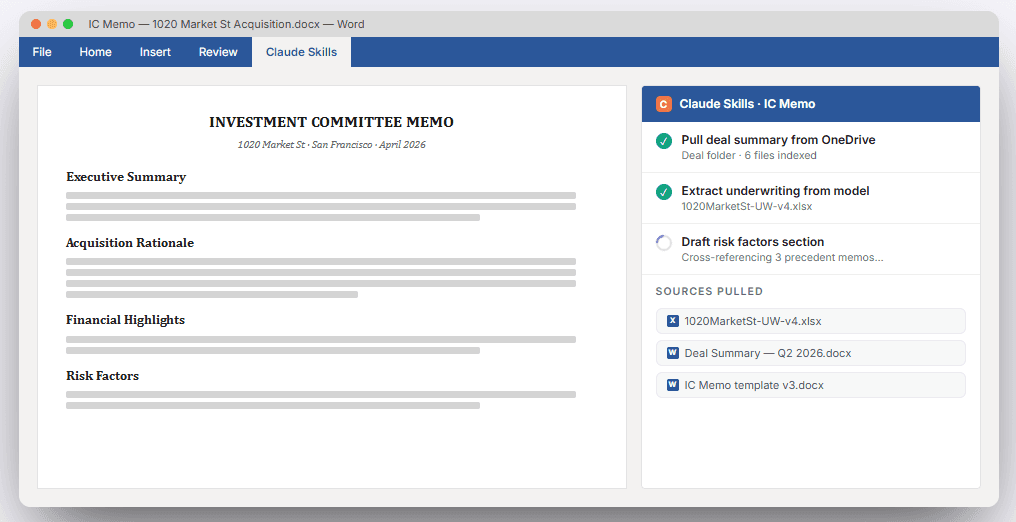1016x522 pixels.
Task: Click the Executive Summary heading
Action: pyautogui.click(x=126, y=177)
